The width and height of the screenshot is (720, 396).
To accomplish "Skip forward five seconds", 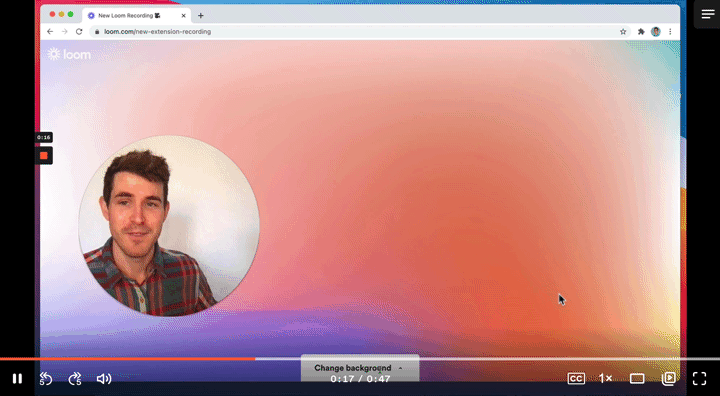I will 75,379.
